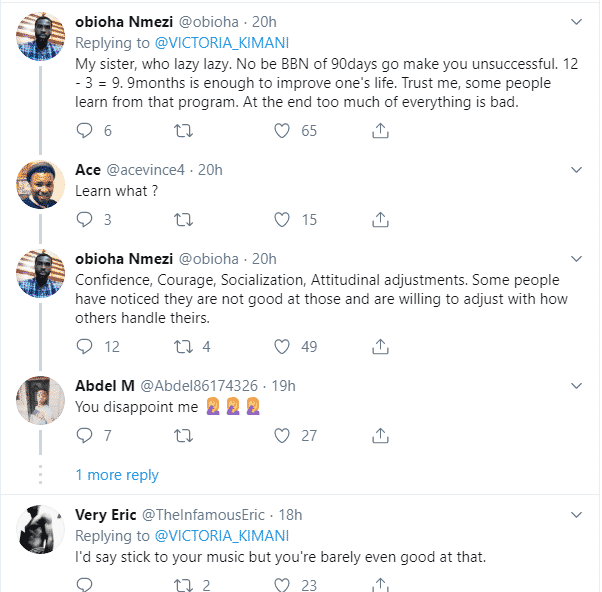The image size is (602, 592).
Task: Expand options for Abdel M's tweet
Action: [576, 385]
